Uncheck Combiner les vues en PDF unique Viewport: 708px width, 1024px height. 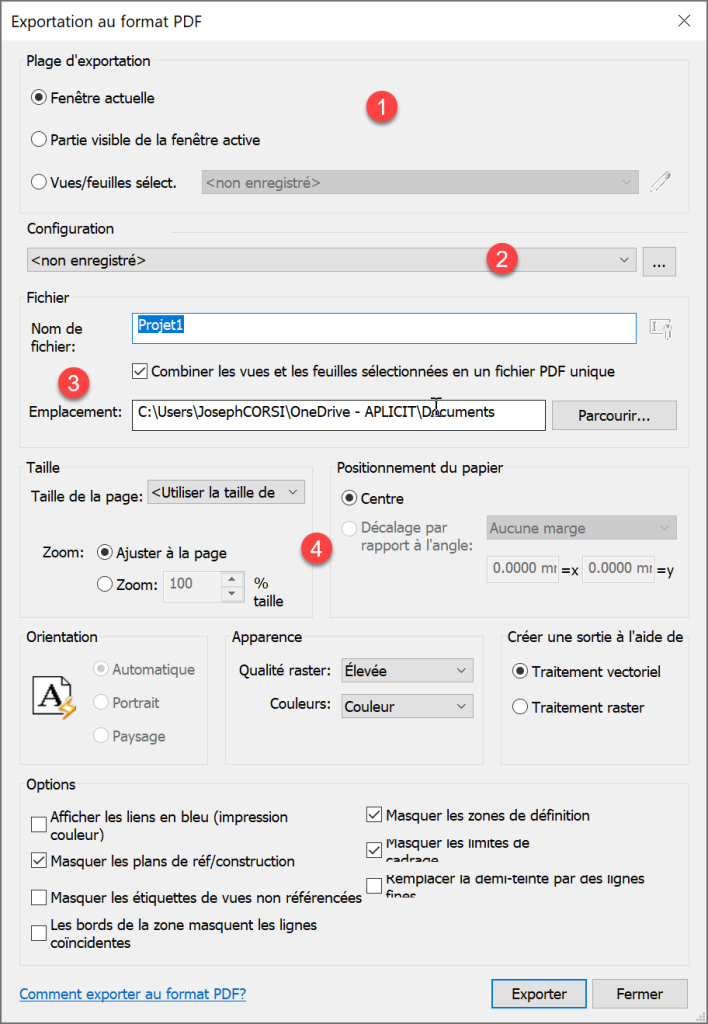click(x=140, y=371)
